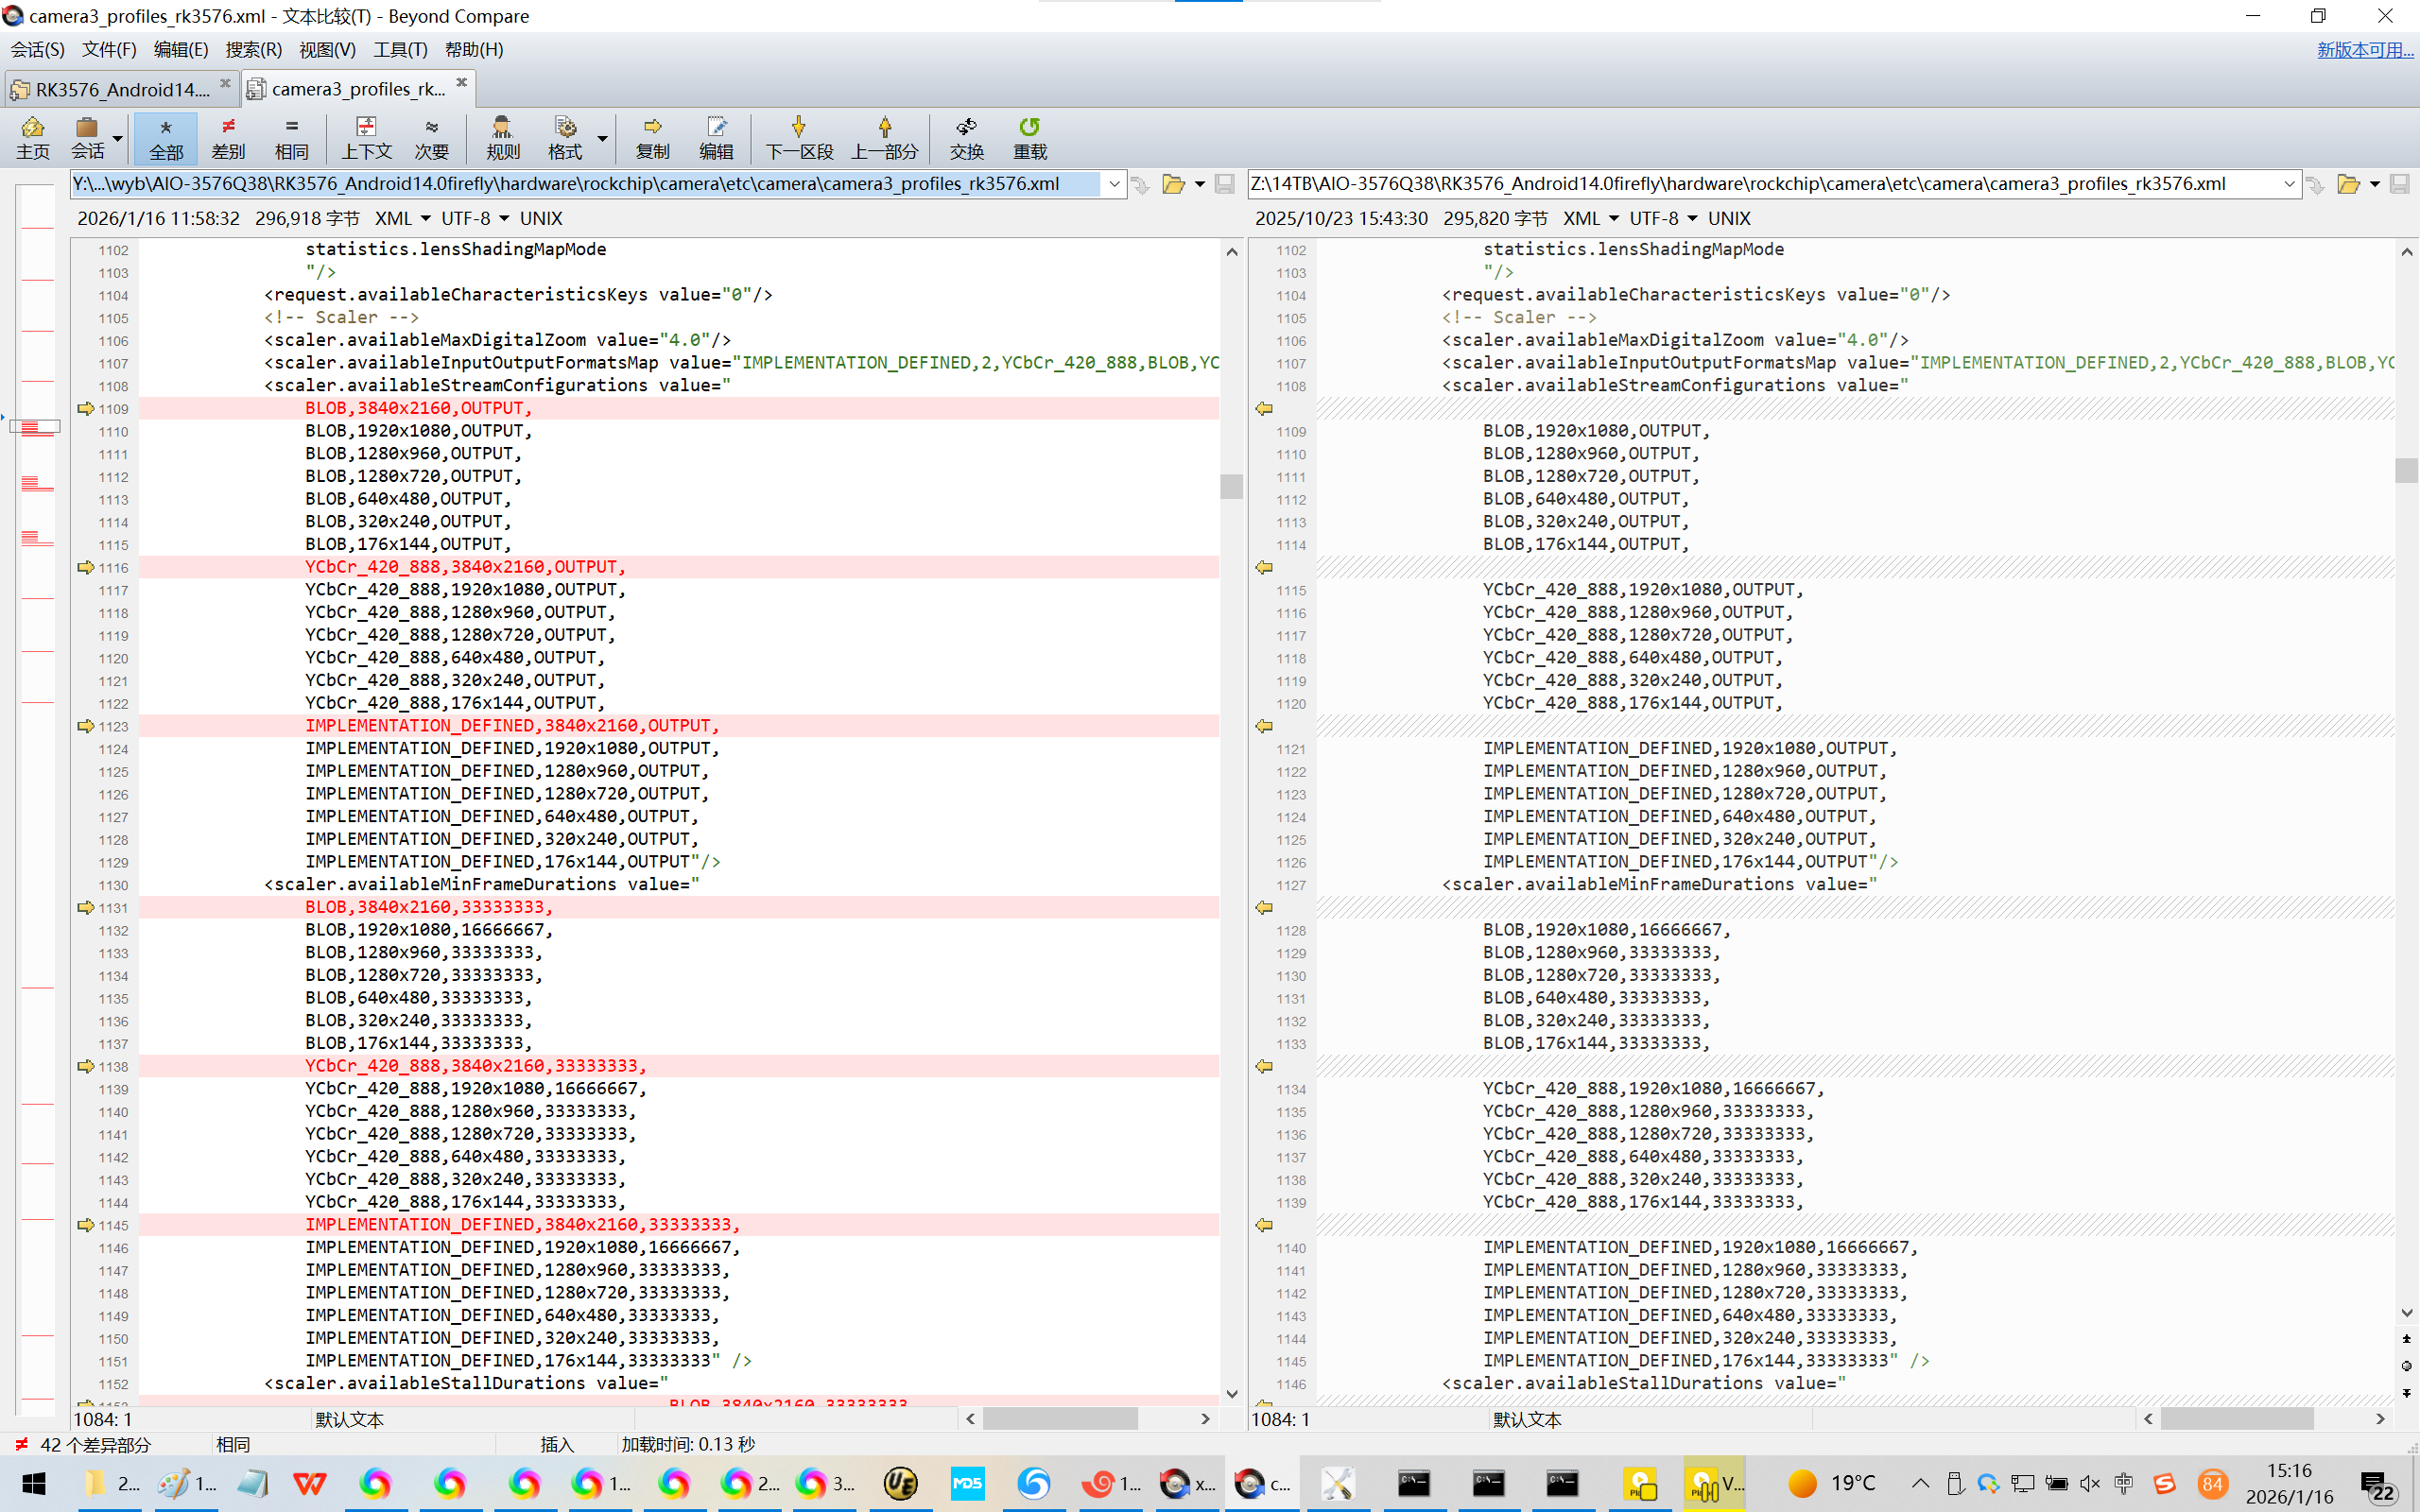This screenshot has width=2420, height=1512.
Task: Expand left file path history dropdown
Action: point(1113,184)
